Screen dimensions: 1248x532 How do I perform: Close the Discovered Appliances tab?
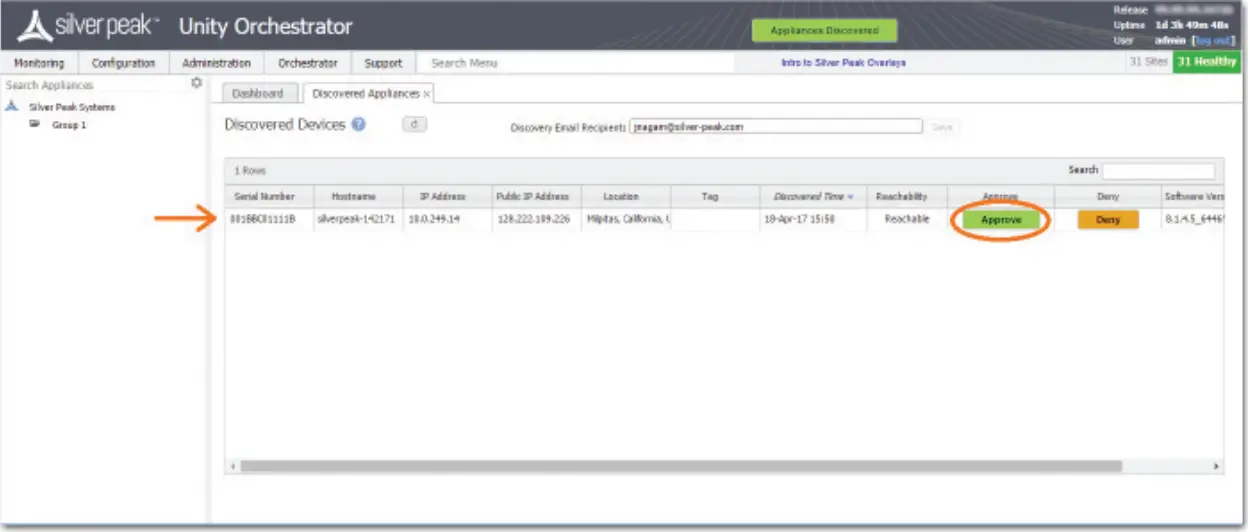[x=427, y=94]
